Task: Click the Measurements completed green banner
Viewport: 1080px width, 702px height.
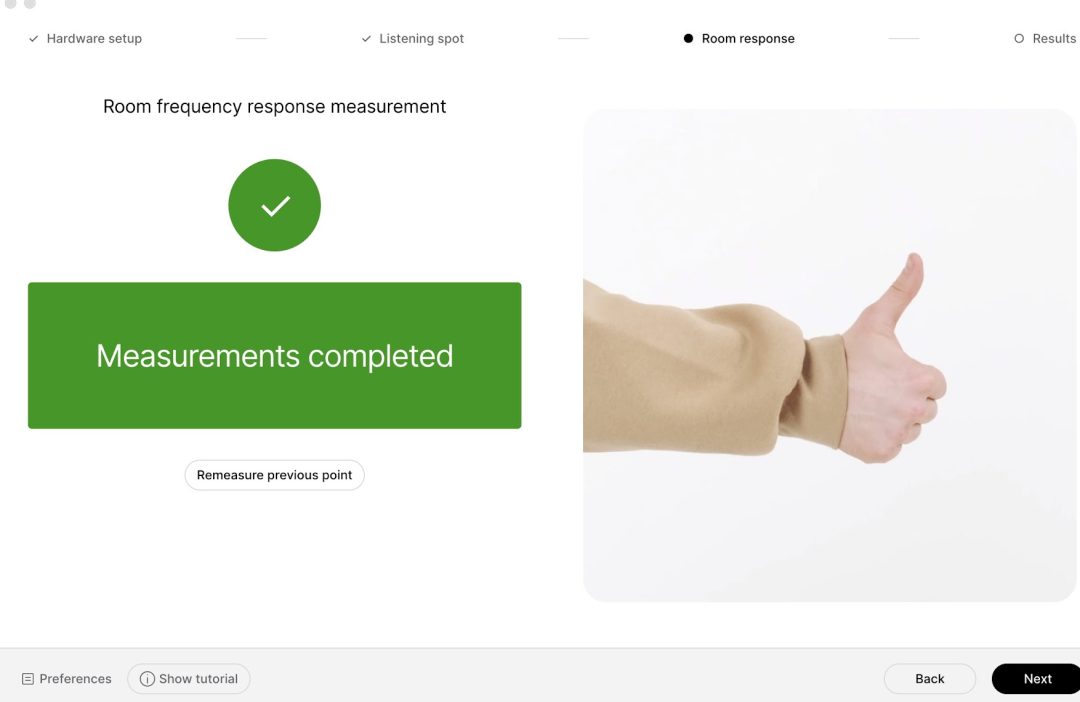Action: [x=274, y=355]
